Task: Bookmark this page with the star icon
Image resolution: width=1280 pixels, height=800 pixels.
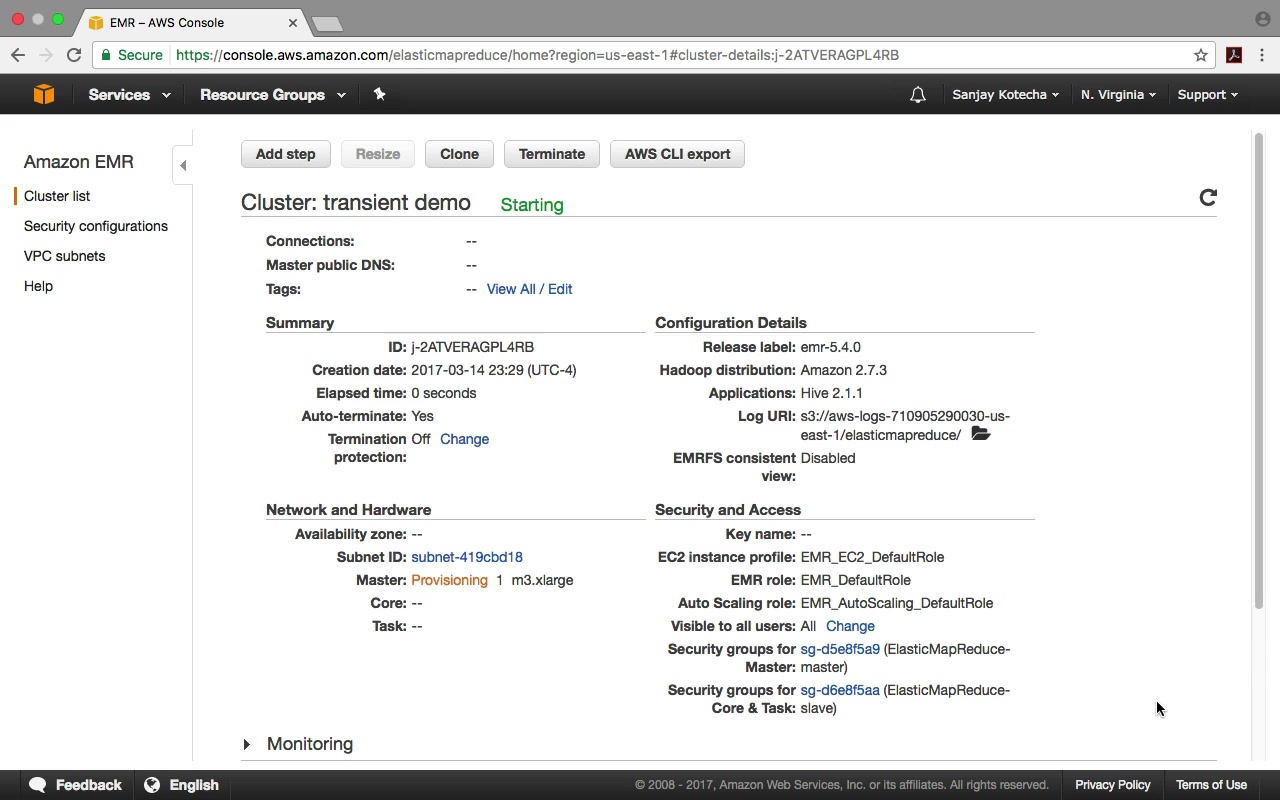Action: 1201,55
